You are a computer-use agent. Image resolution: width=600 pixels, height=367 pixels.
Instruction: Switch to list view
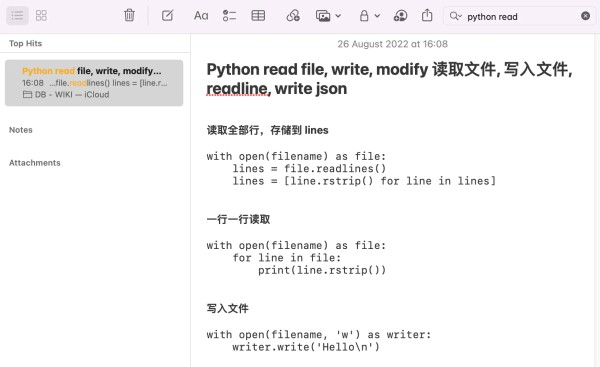17,16
